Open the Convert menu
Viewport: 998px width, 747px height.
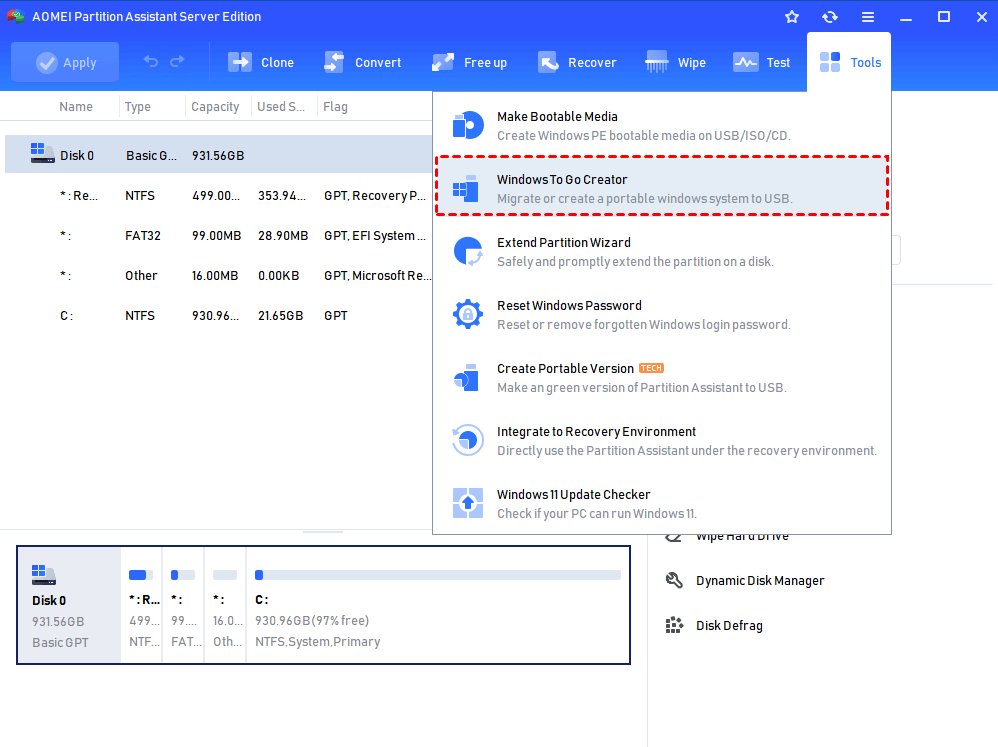[x=362, y=62]
